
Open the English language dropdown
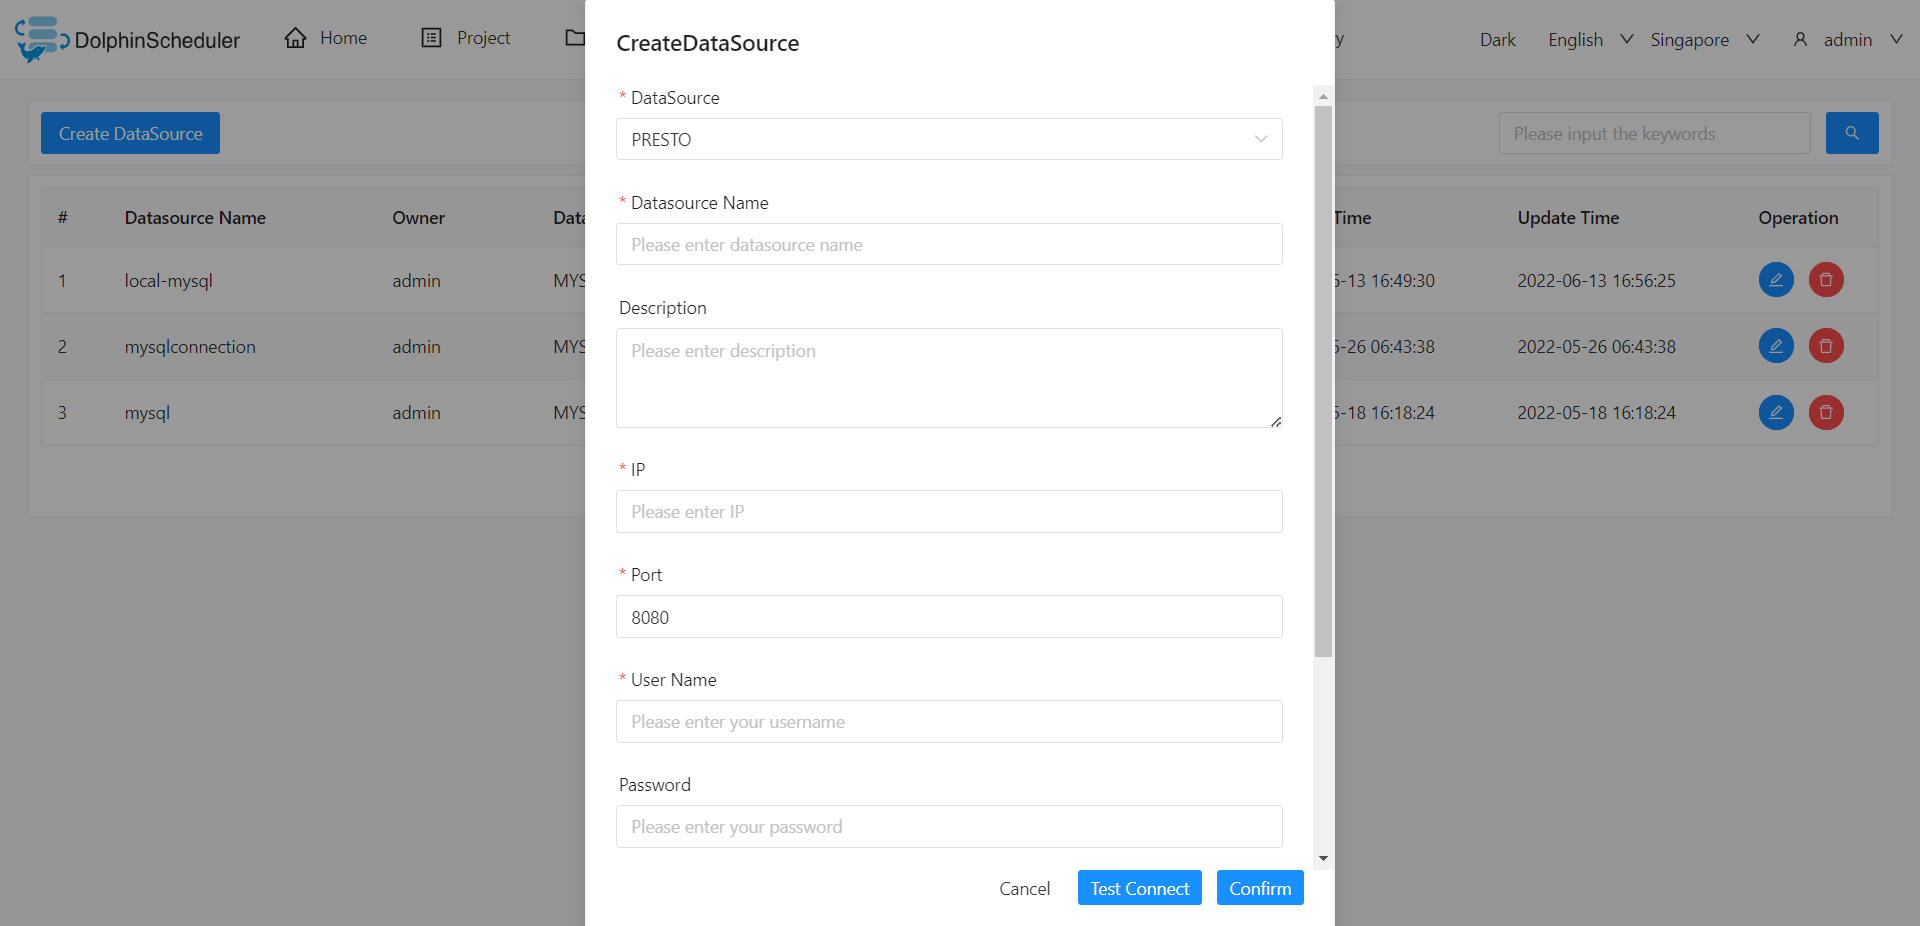(1590, 40)
